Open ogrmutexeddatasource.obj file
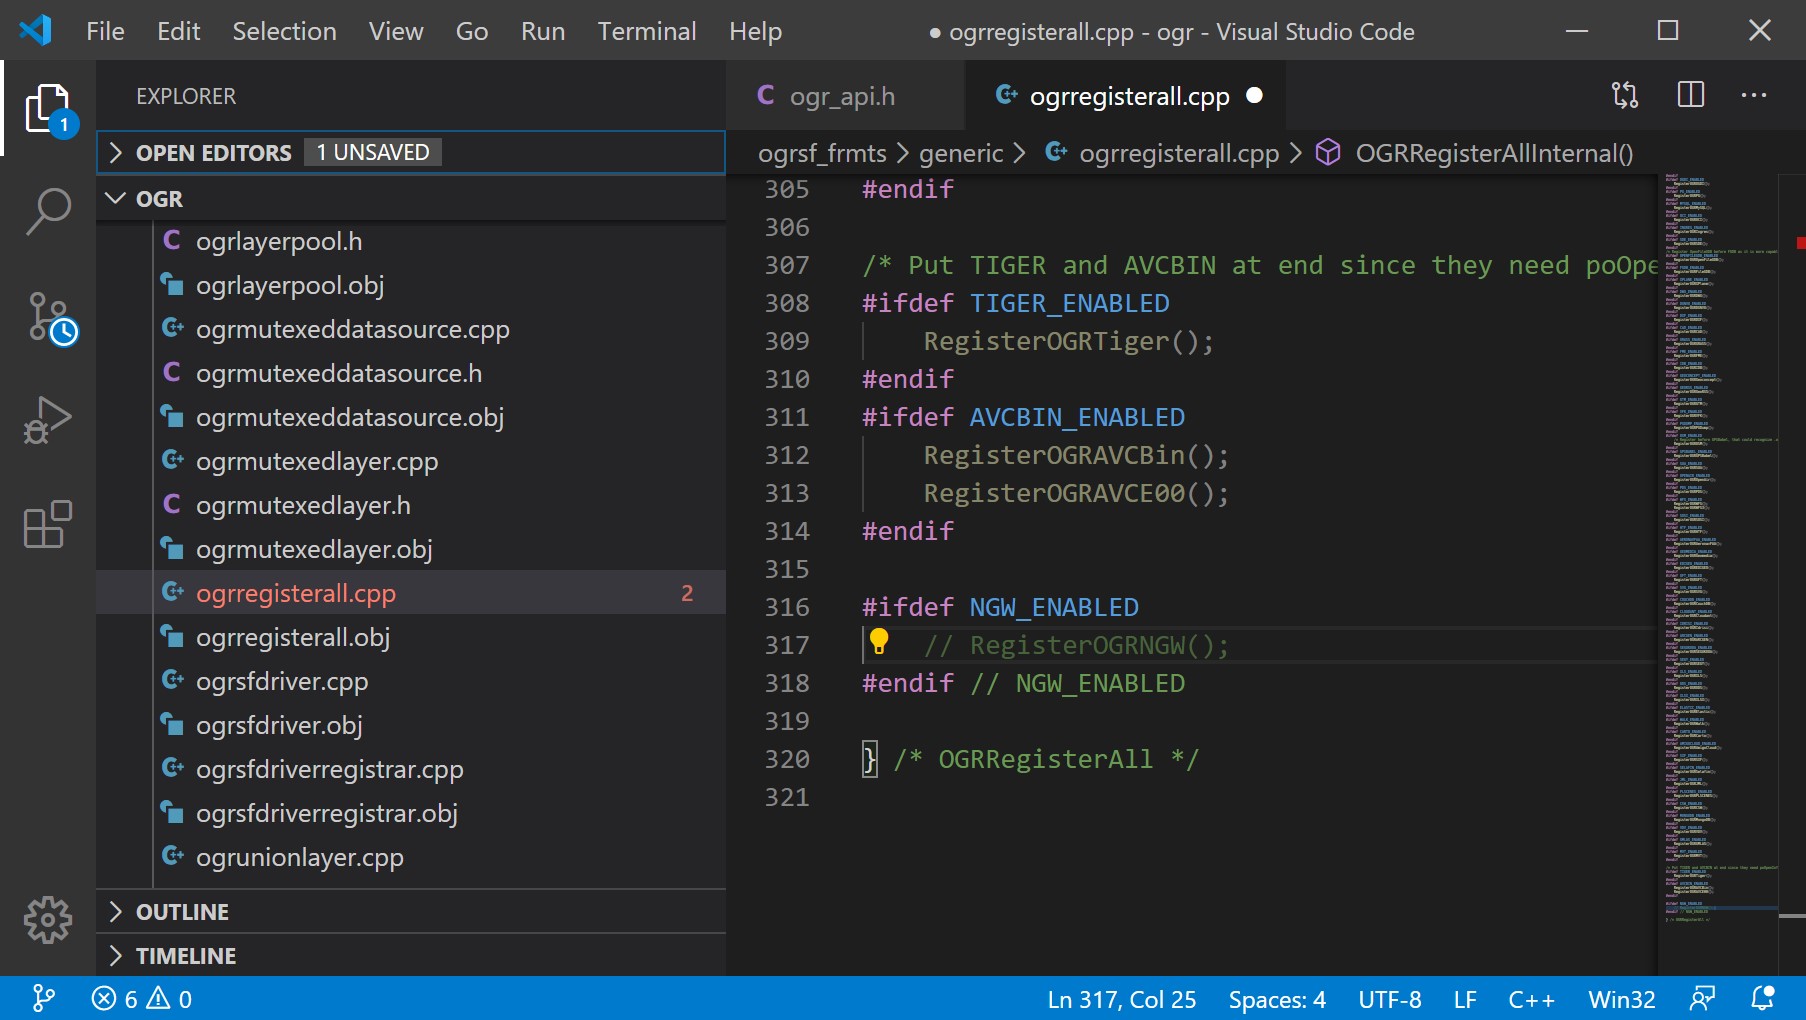This screenshot has width=1806, height=1020. pos(411,417)
